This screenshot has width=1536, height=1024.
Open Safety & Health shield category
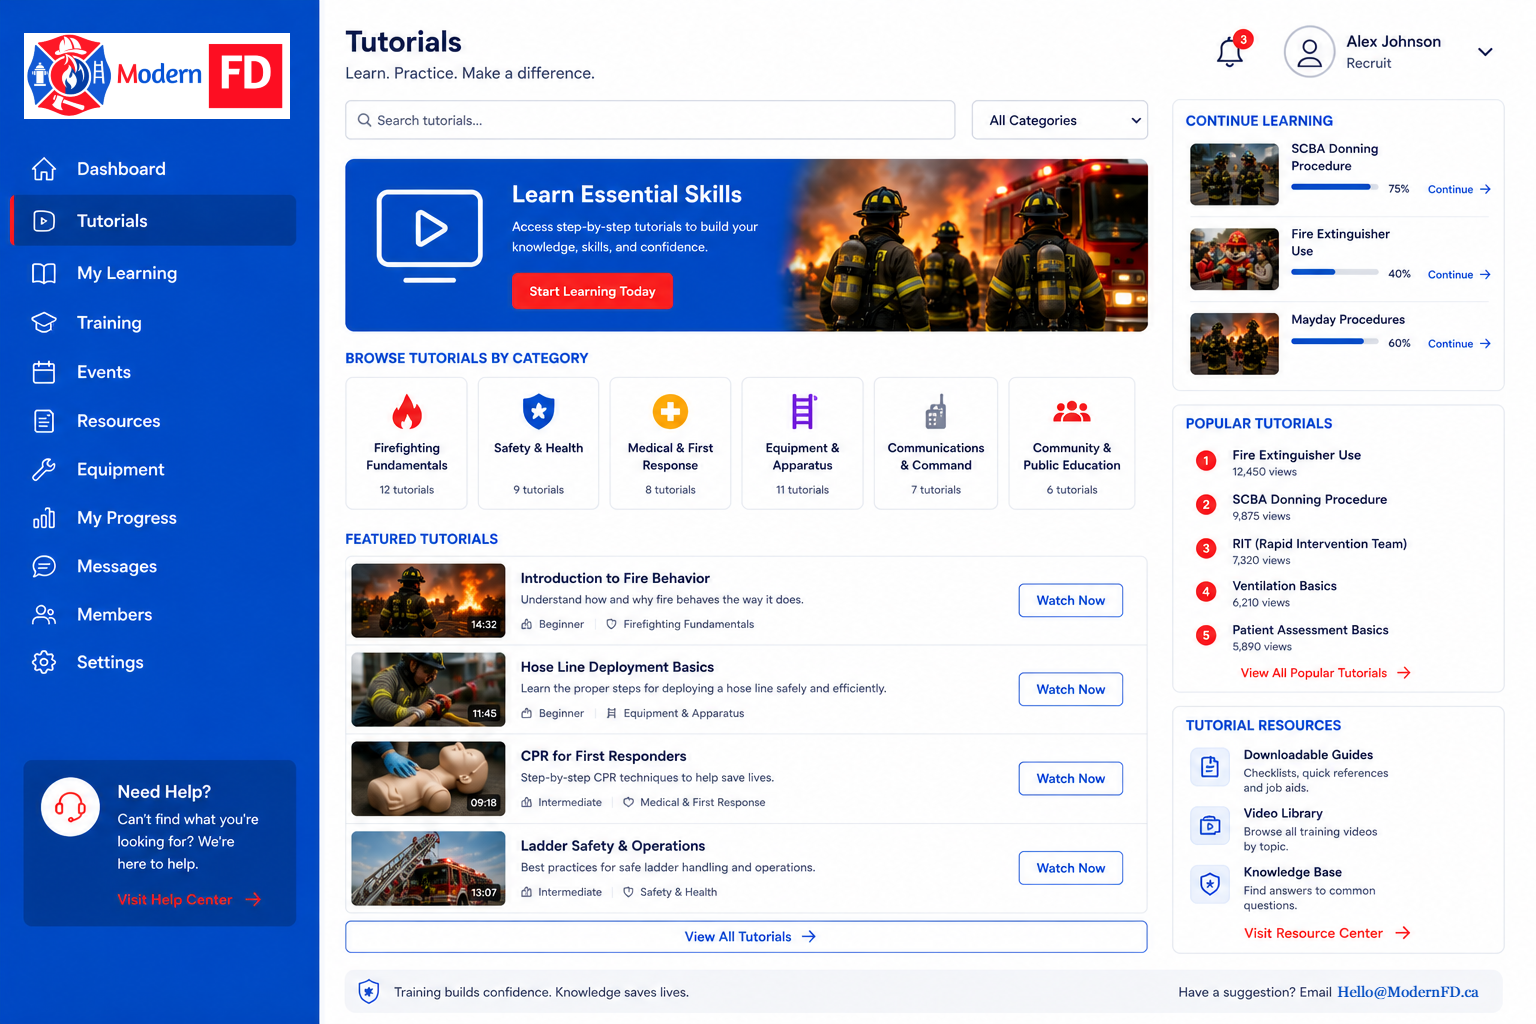[x=538, y=411]
